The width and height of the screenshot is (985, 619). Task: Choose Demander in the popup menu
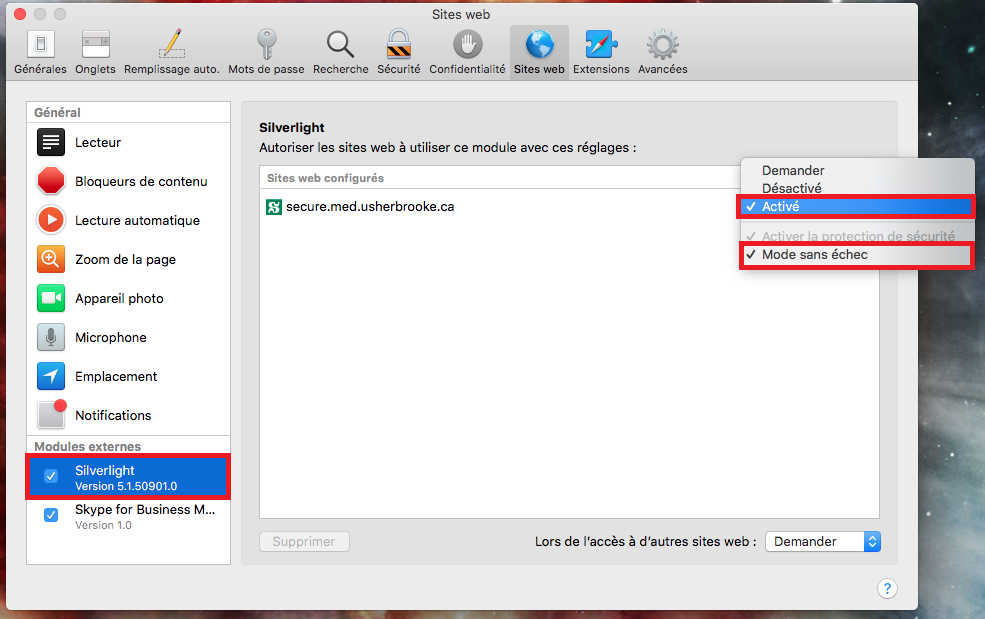(x=793, y=171)
